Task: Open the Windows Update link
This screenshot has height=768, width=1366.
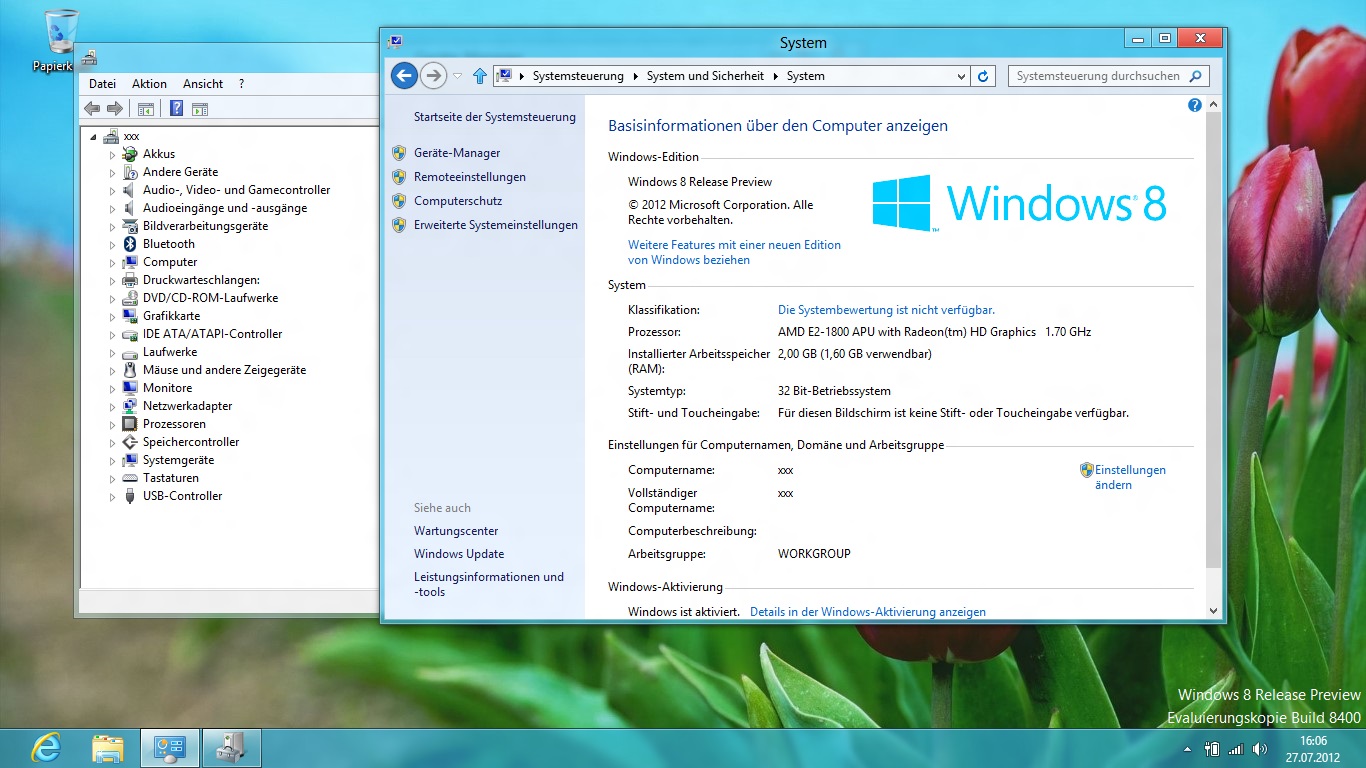Action: pyautogui.click(x=459, y=554)
